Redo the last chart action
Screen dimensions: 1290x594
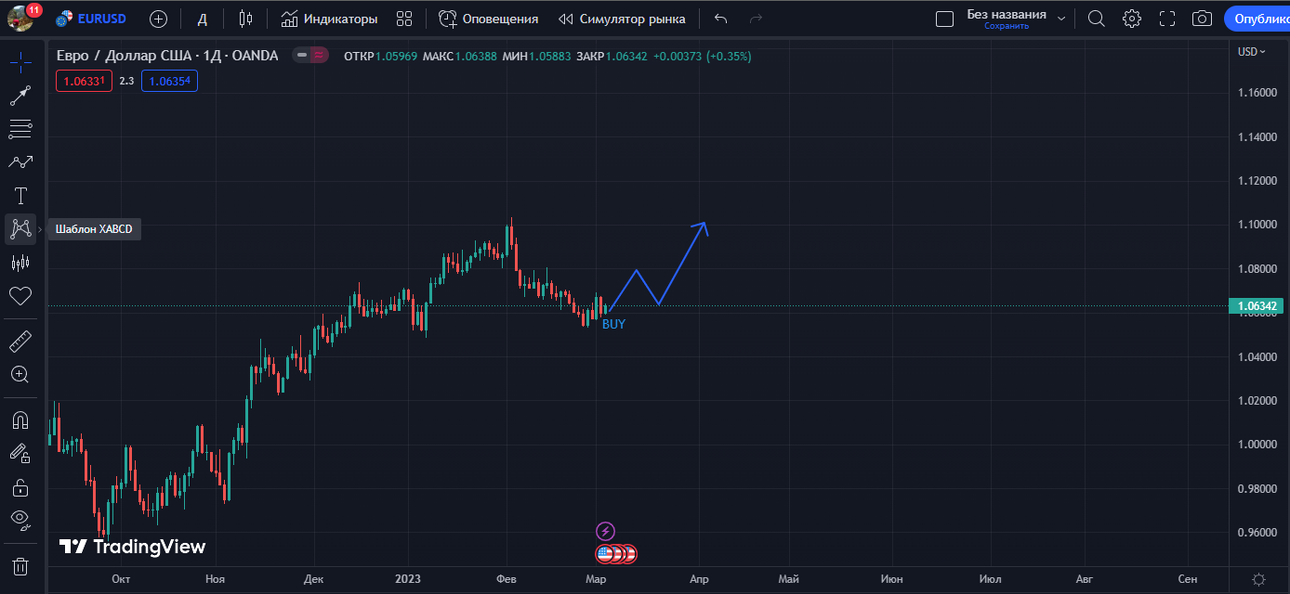[x=756, y=19]
